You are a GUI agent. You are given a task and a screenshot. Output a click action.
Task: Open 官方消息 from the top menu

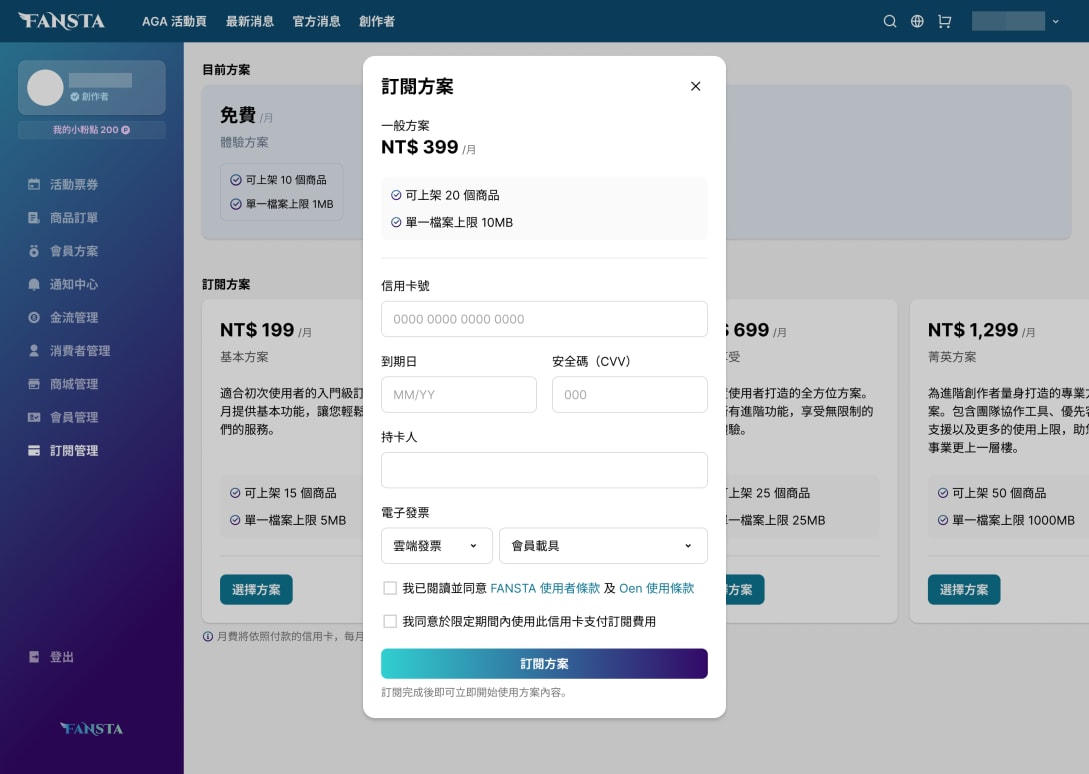pyautogui.click(x=316, y=20)
